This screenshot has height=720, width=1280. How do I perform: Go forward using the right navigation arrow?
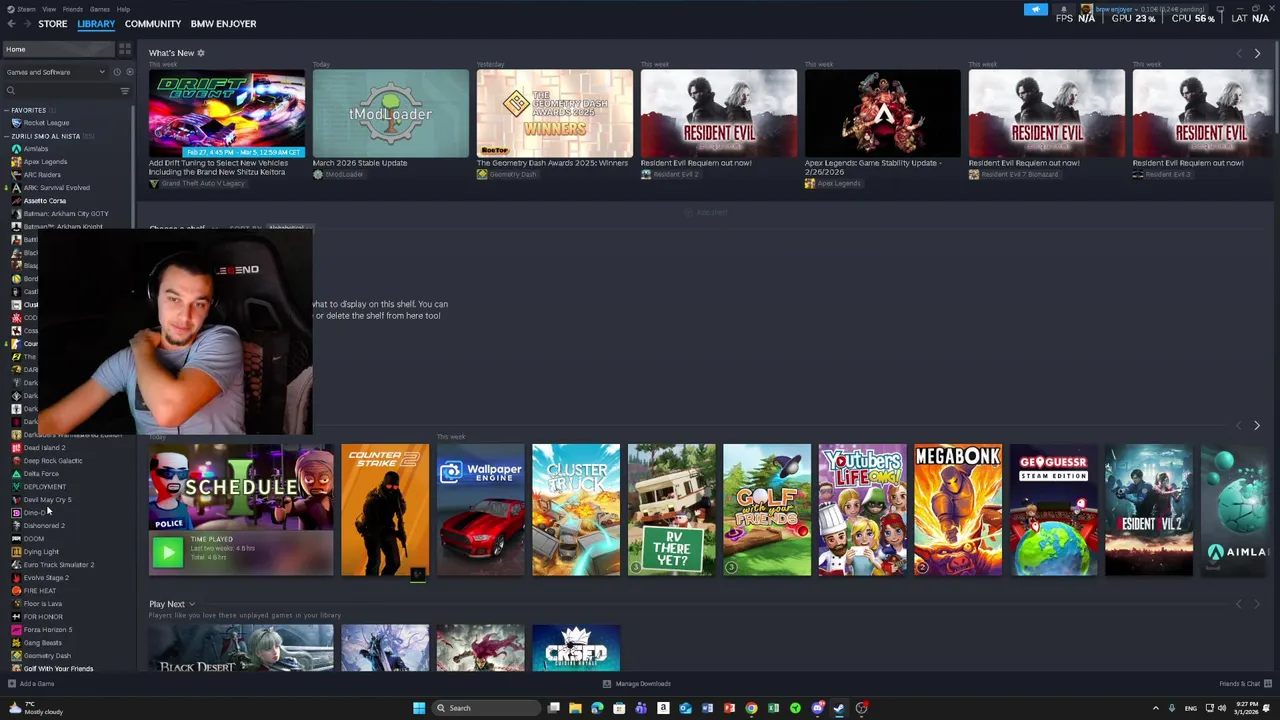point(26,24)
